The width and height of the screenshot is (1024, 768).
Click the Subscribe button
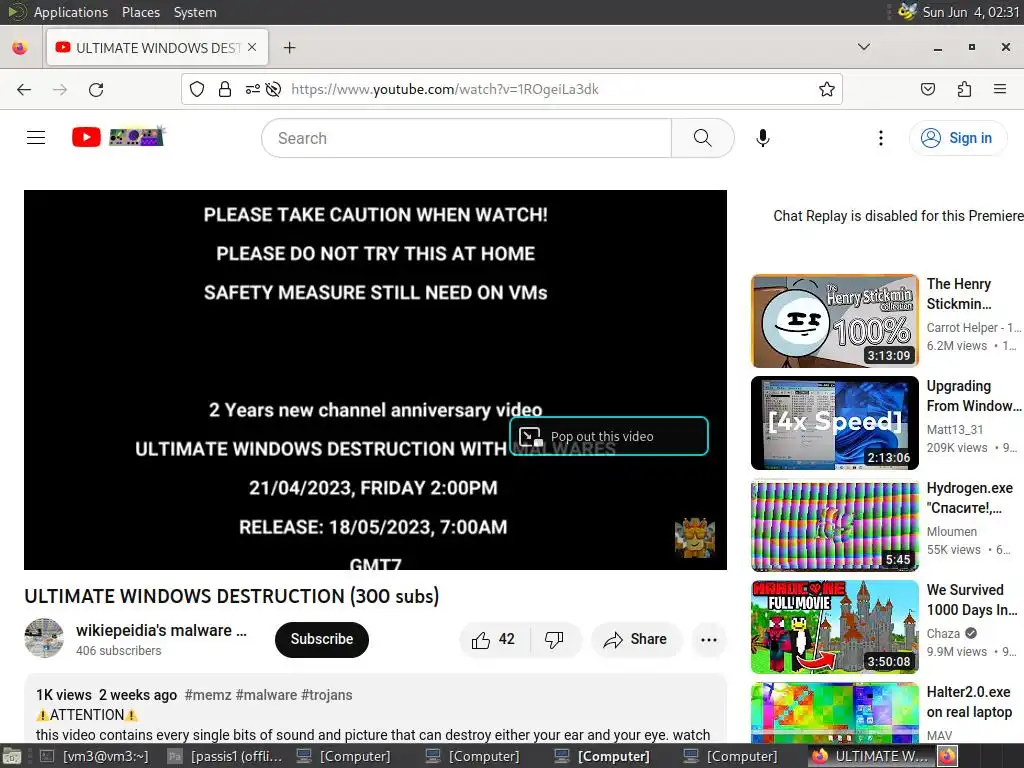click(322, 639)
